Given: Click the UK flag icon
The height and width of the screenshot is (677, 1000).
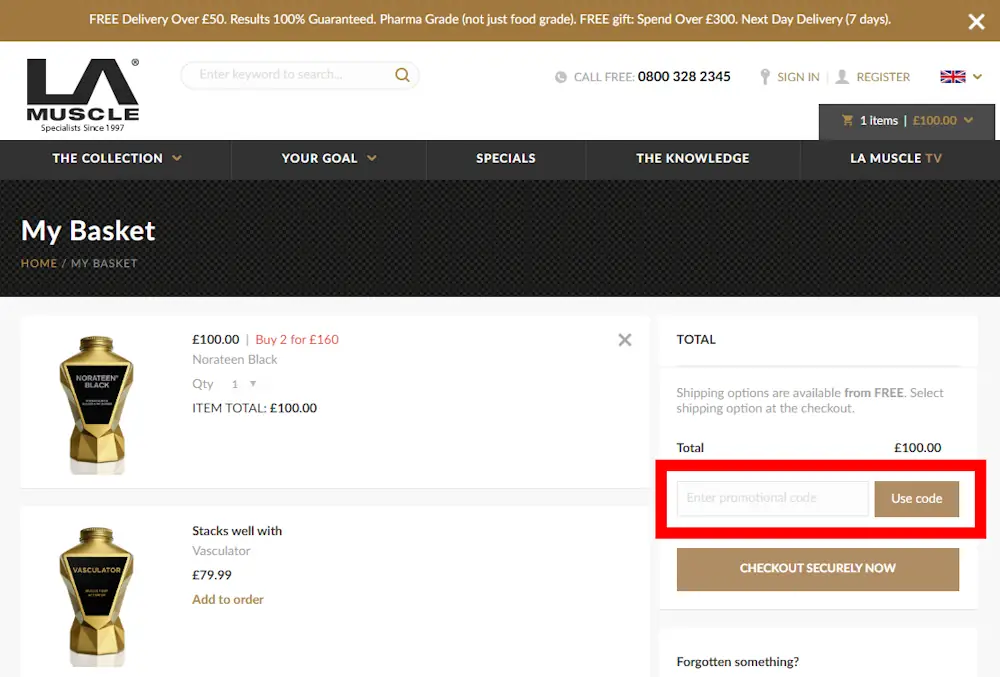Looking at the screenshot, I should (953, 76).
